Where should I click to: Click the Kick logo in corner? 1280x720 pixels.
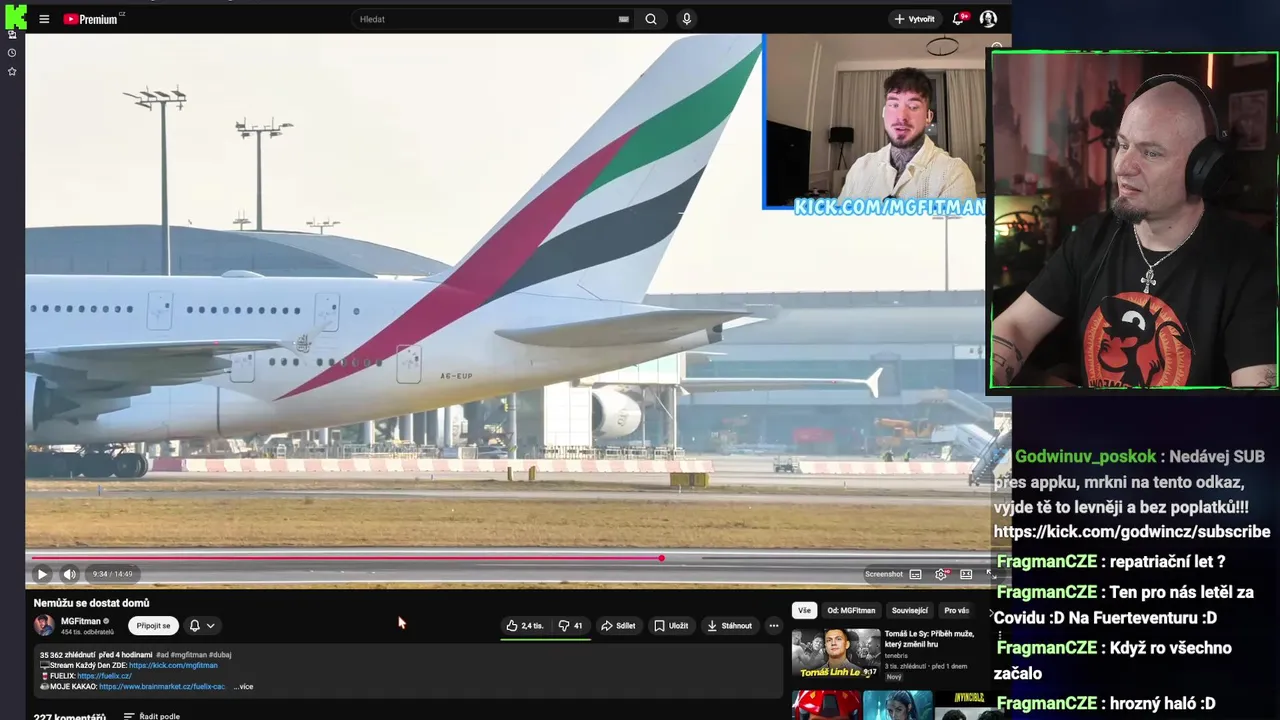15,15
